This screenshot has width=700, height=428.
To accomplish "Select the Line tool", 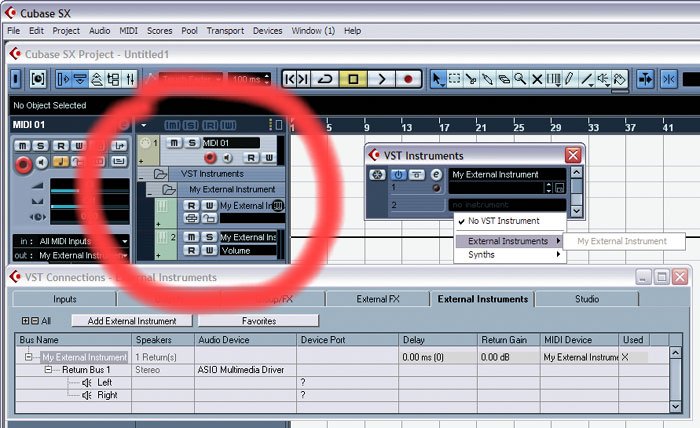I will [586, 79].
